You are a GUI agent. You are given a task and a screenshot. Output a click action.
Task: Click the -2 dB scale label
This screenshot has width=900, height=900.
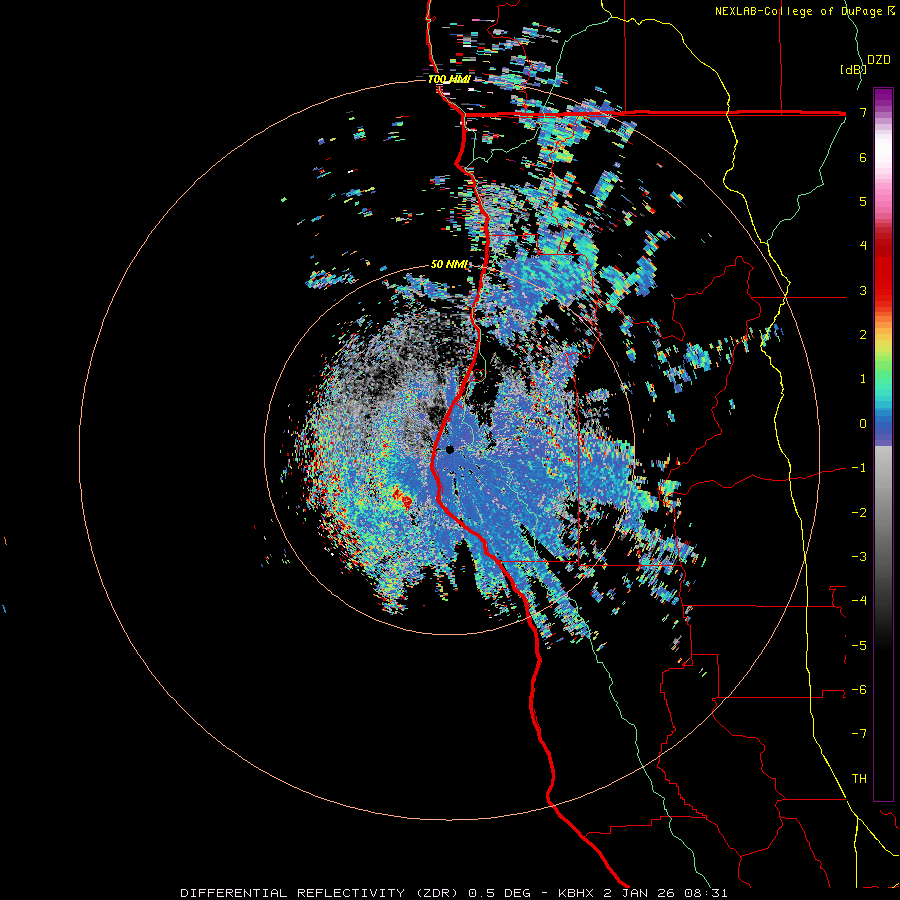click(x=859, y=513)
